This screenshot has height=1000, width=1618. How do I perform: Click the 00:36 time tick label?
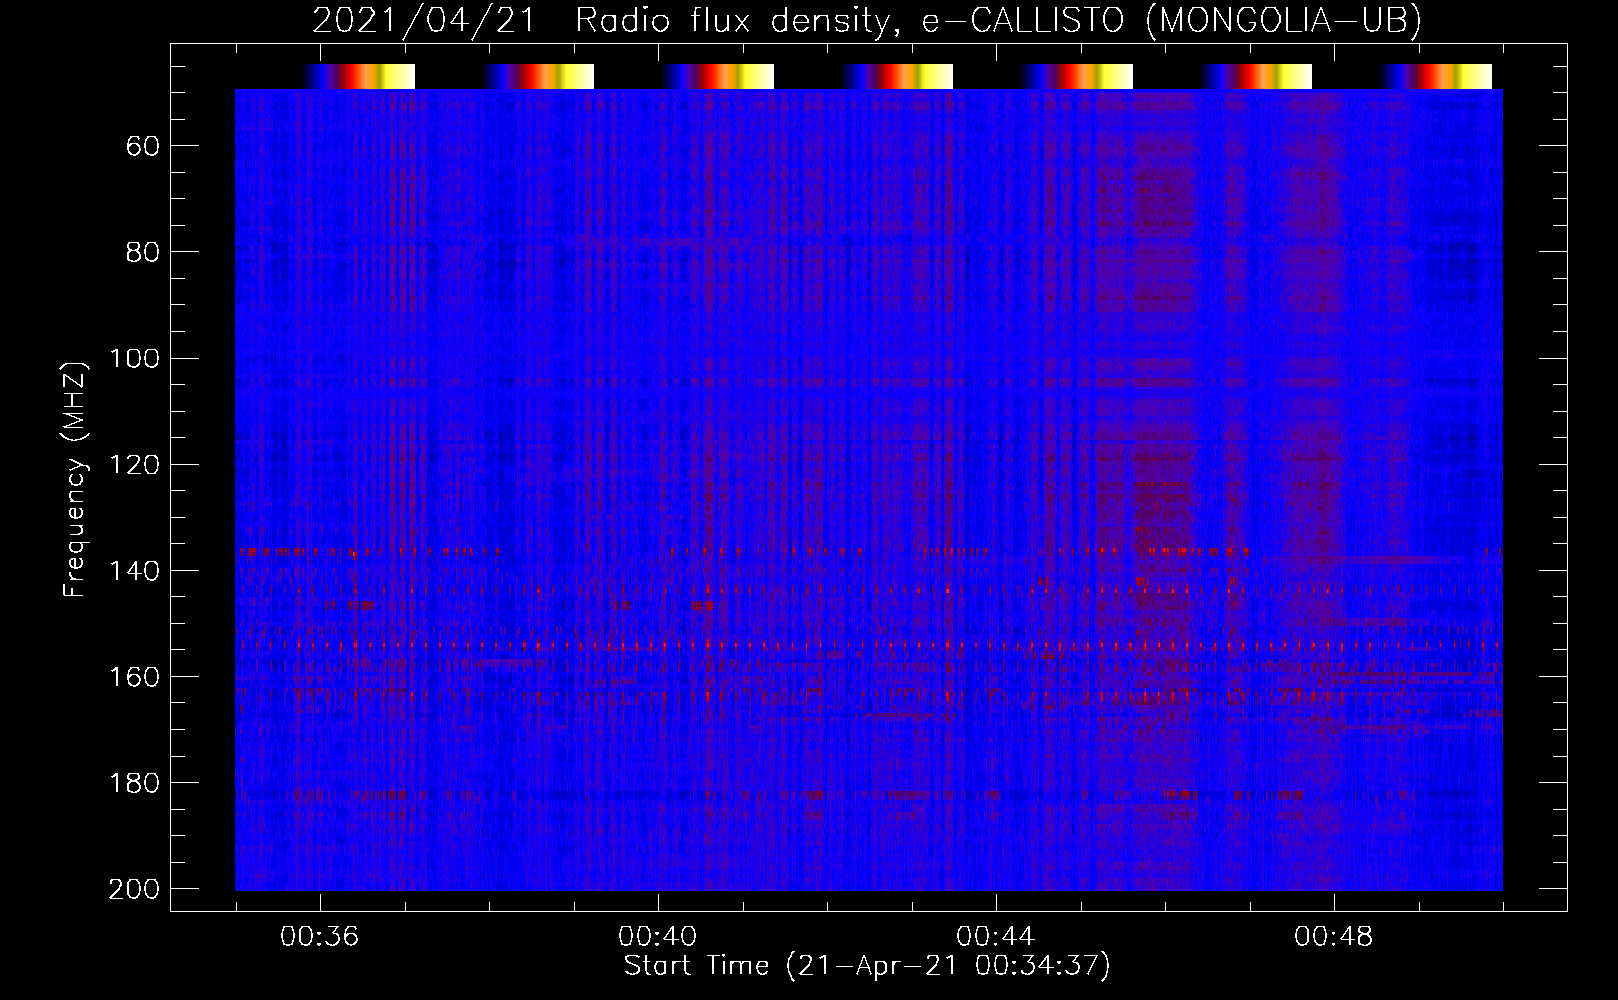(320, 937)
